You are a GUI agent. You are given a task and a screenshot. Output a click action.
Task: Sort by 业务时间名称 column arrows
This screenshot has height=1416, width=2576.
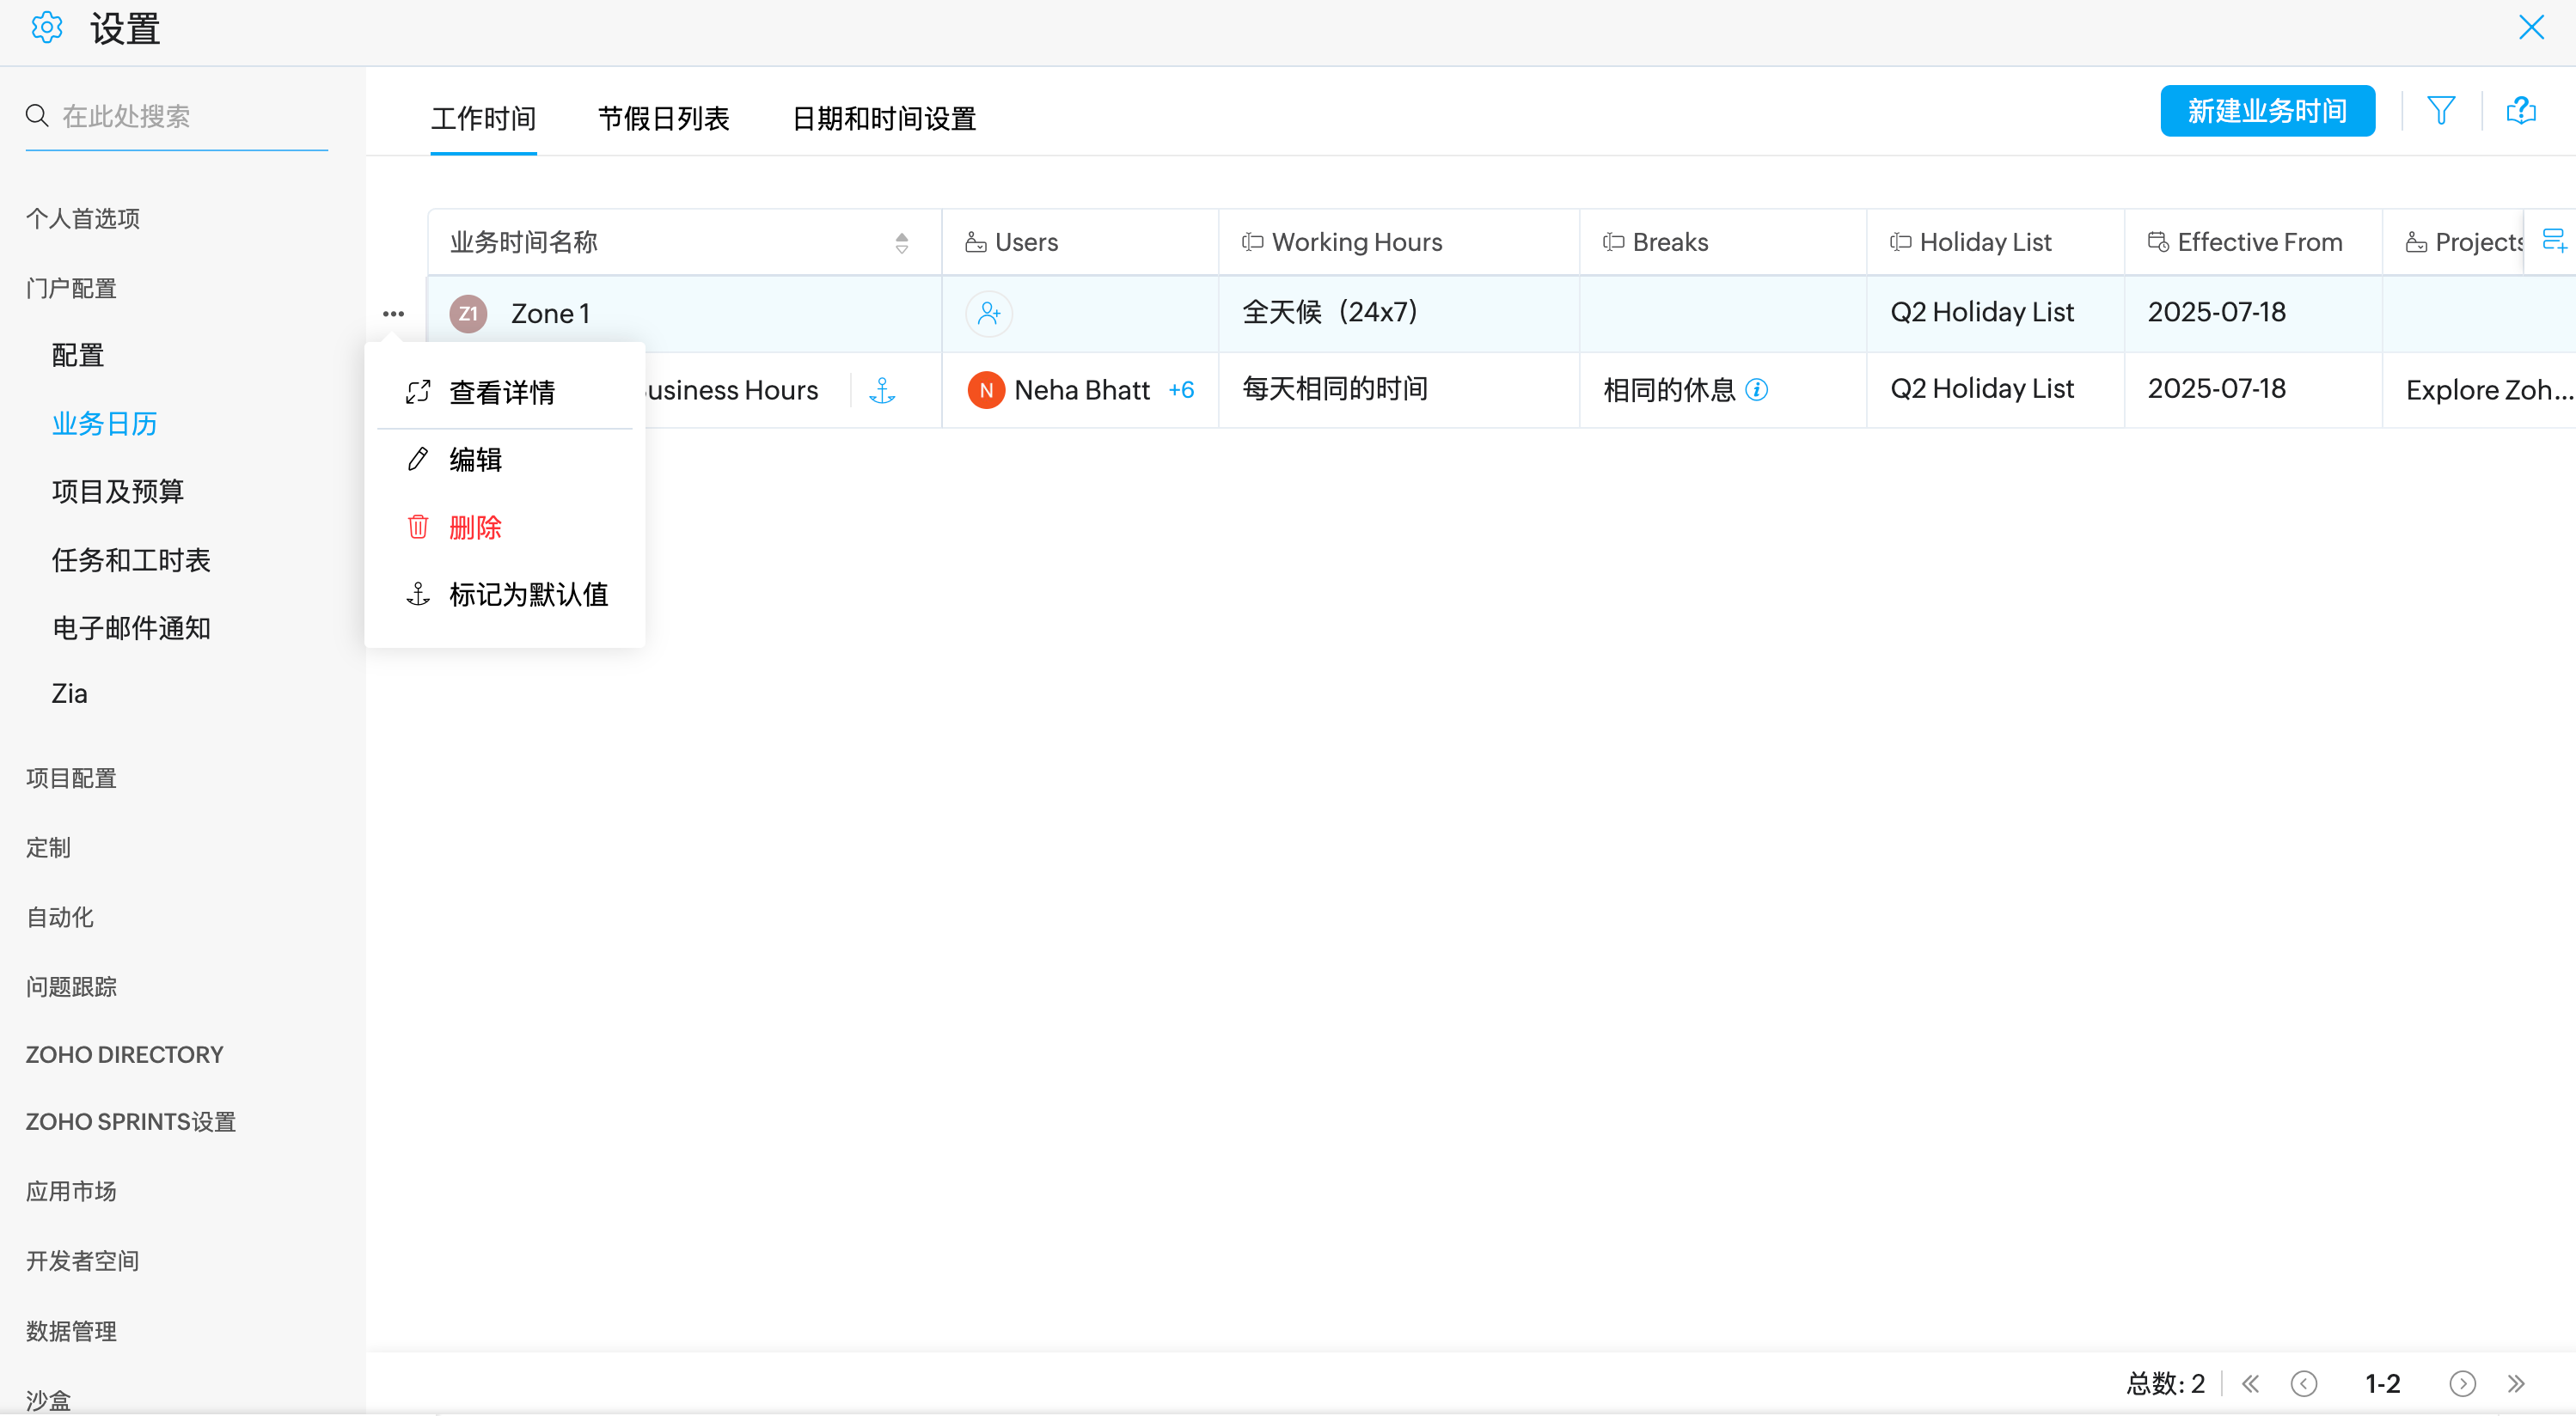(901, 242)
